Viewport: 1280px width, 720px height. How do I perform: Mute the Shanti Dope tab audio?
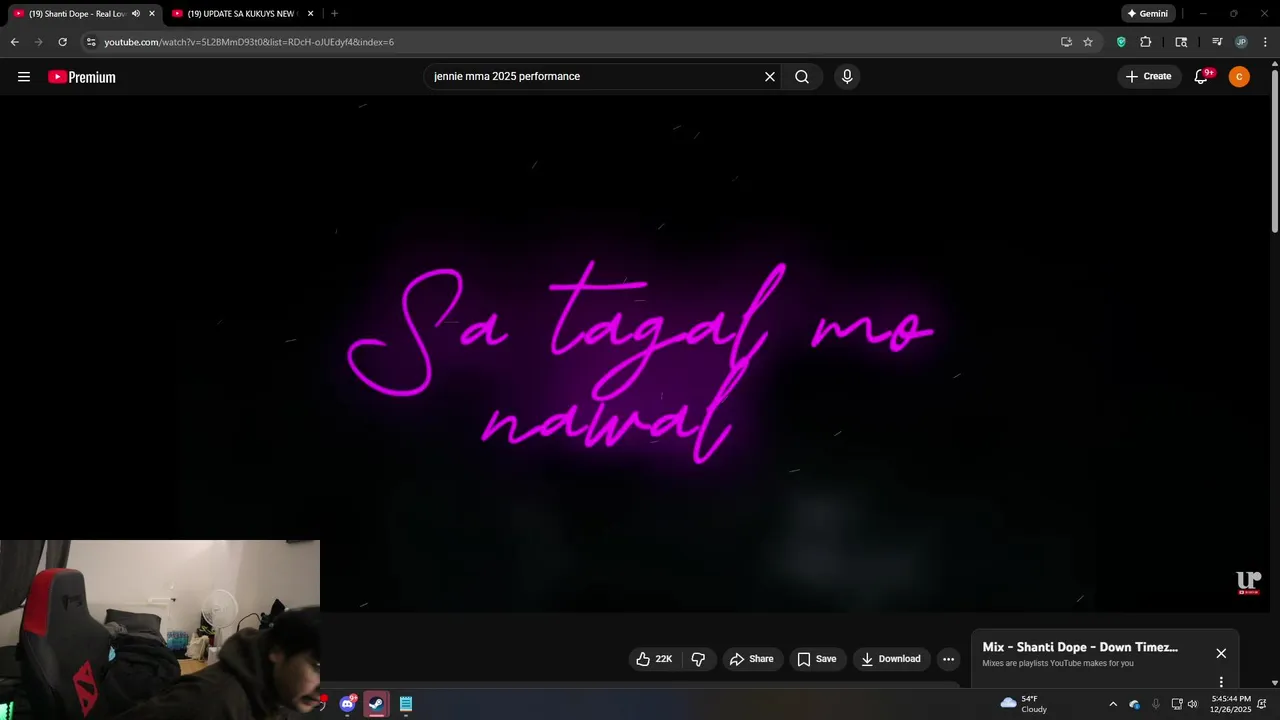pyautogui.click(x=136, y=14)
